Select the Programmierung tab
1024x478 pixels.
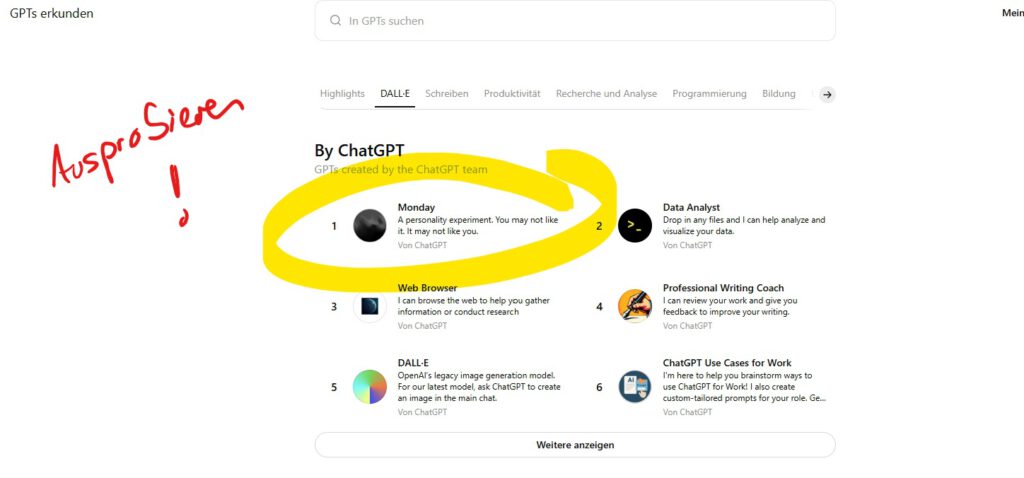pyautogui.click(x=709, y=93)
